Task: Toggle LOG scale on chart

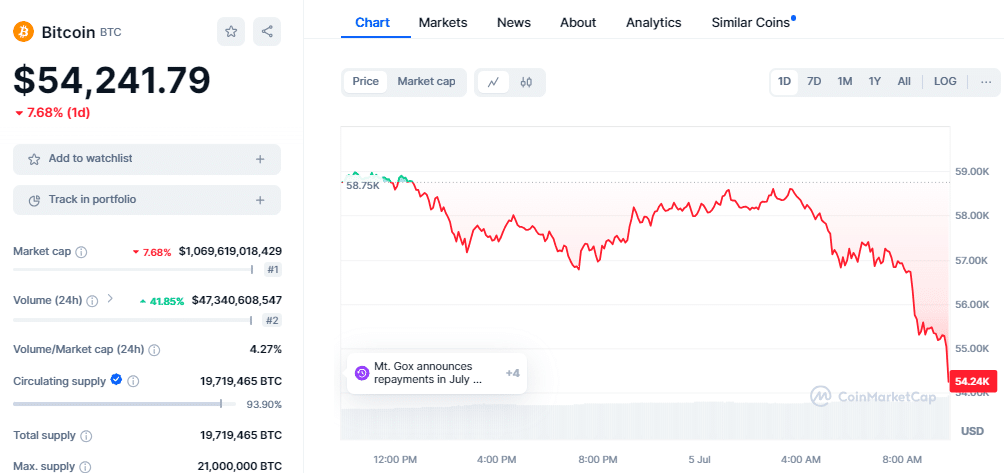Action: (945, 82)
